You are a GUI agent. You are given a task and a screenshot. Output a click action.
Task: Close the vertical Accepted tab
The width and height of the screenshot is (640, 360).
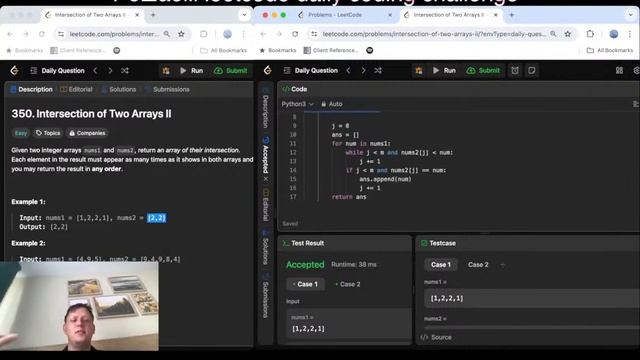(265, 179)
